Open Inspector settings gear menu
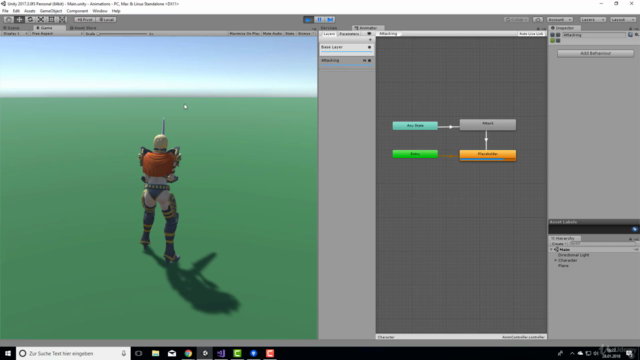640x360 pixels. point(636,35)
